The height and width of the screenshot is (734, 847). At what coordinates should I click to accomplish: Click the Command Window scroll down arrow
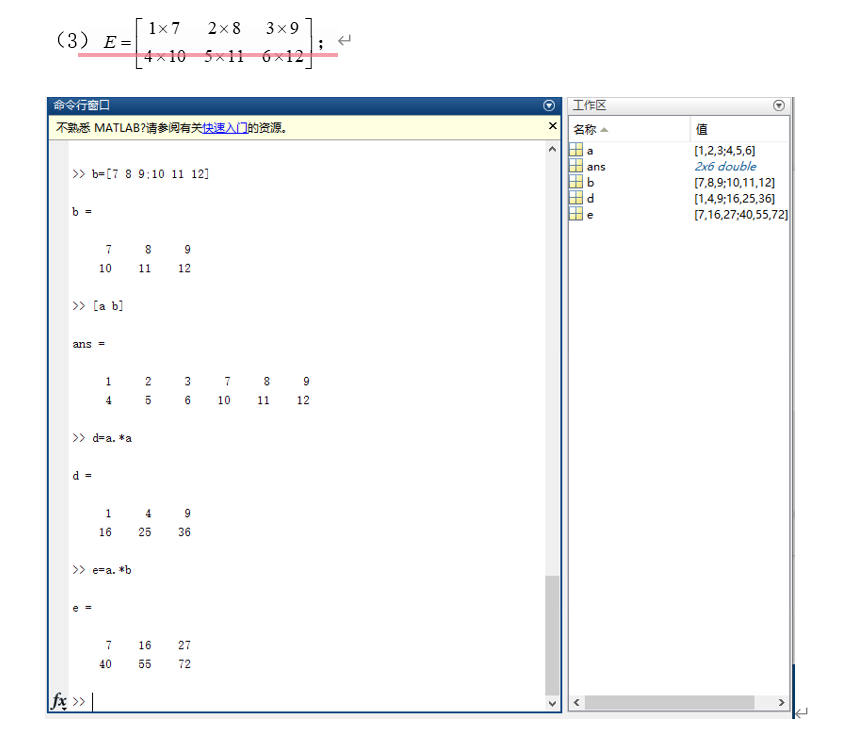point(552,703)
